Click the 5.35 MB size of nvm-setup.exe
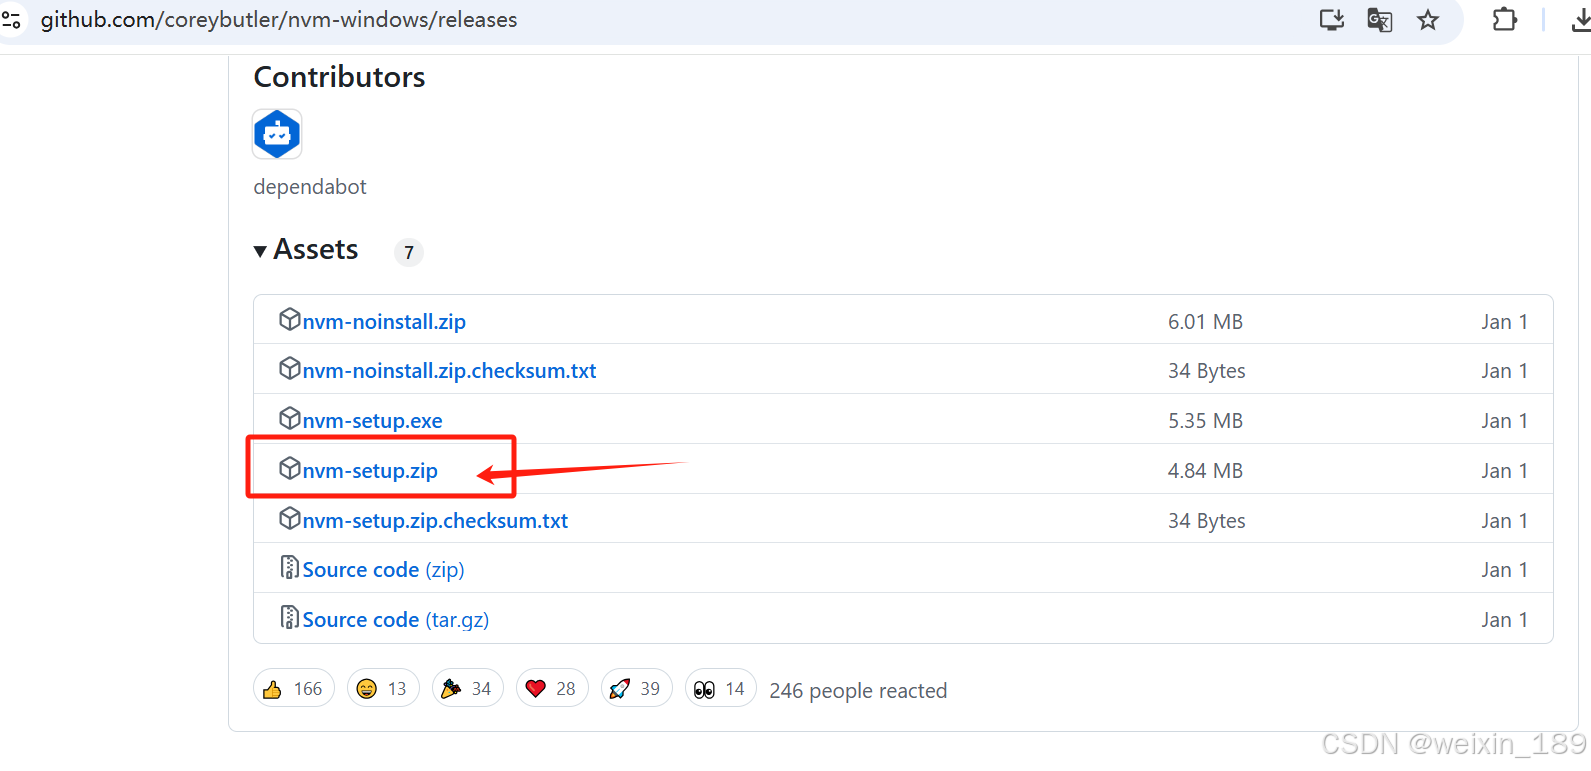Viewport: 1591px width, 771px height. pyautogui.click(x=1205, y=421)
